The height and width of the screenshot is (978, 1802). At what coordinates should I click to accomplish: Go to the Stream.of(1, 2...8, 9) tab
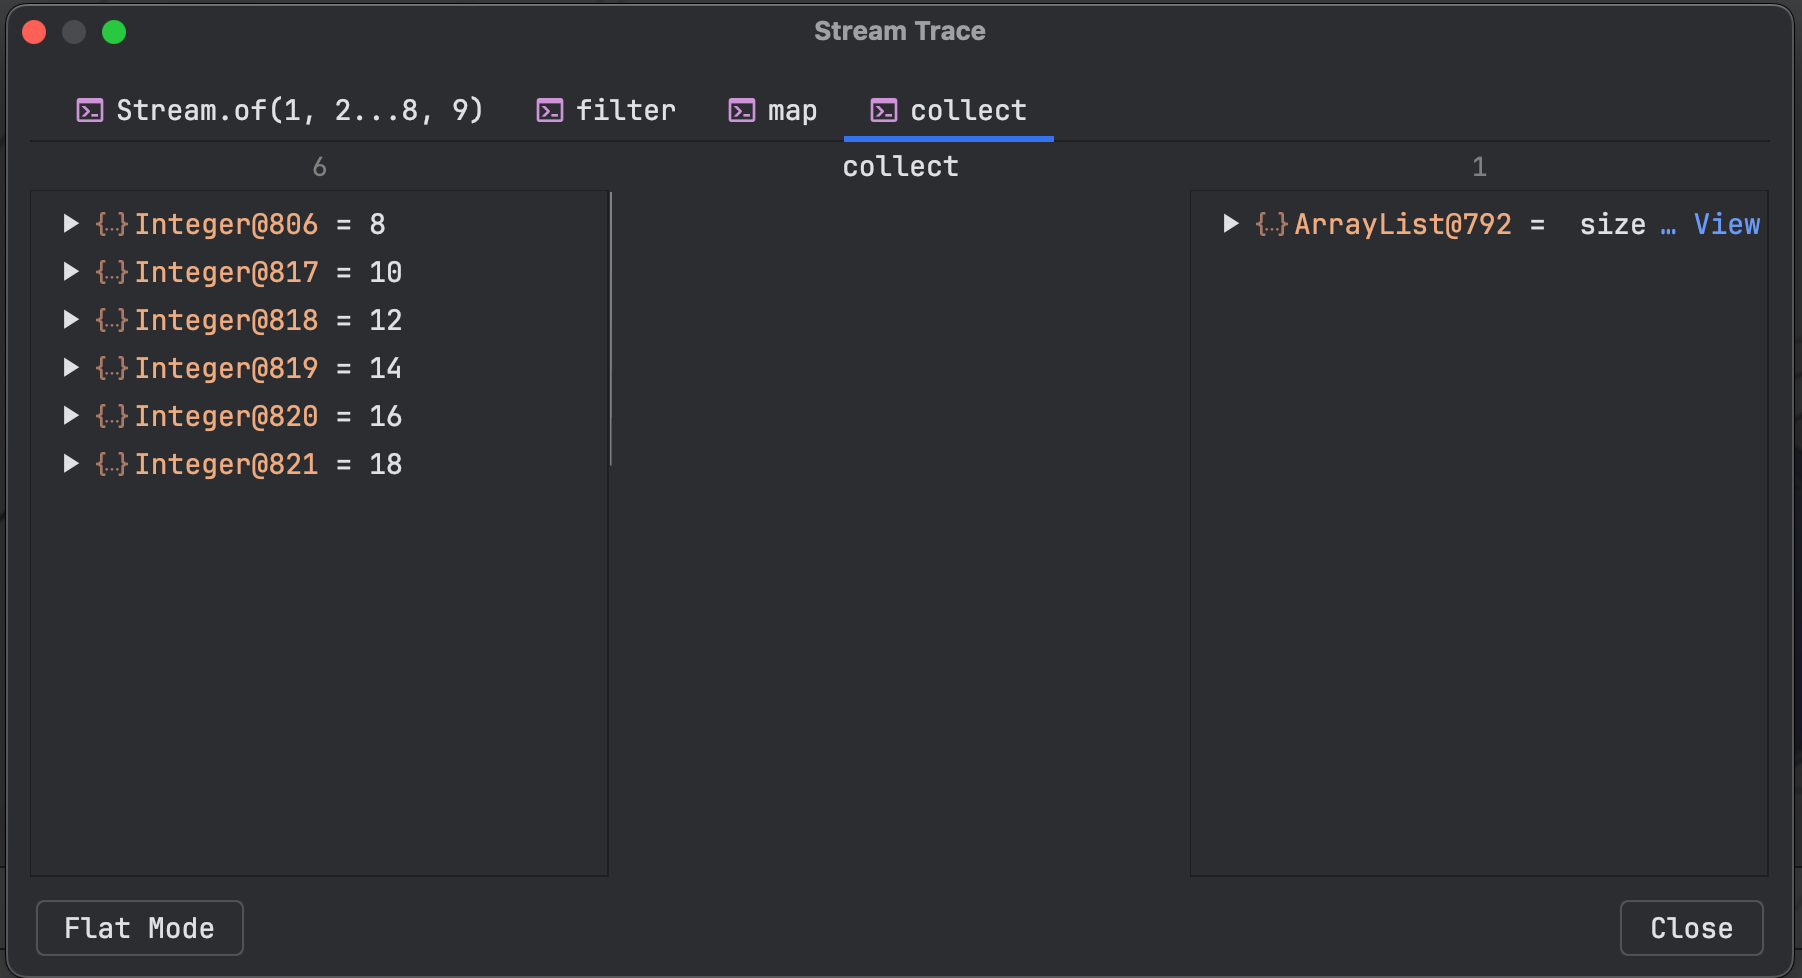tap(299, 110)
